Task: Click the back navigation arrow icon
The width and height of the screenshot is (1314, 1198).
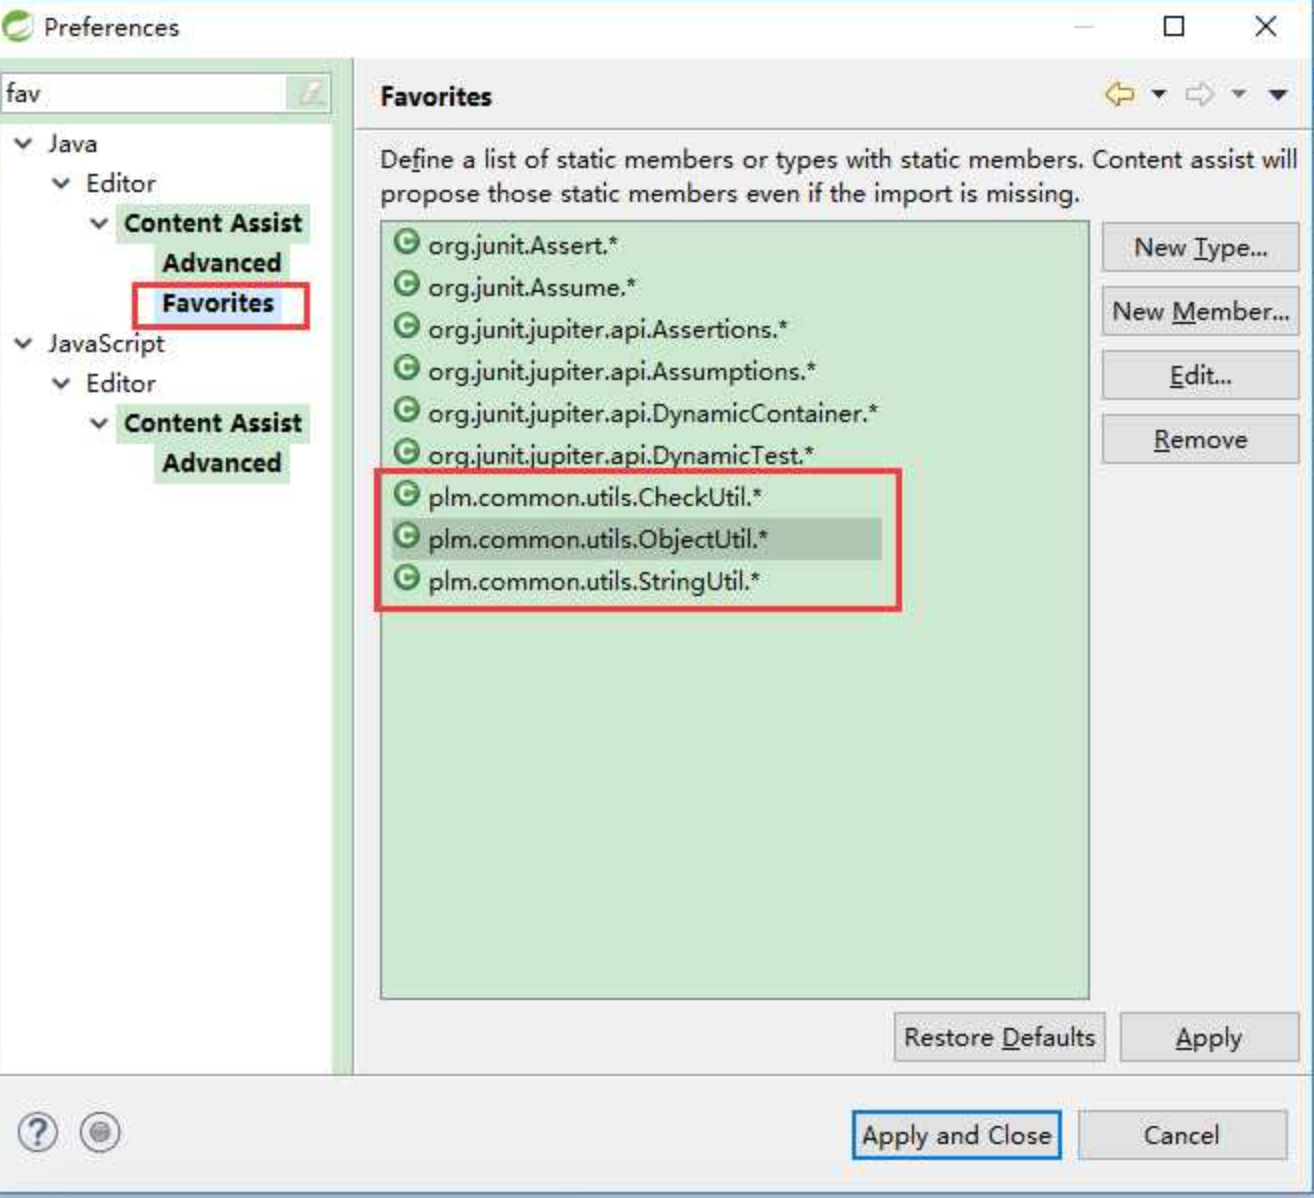Action: click(1119, 94)
